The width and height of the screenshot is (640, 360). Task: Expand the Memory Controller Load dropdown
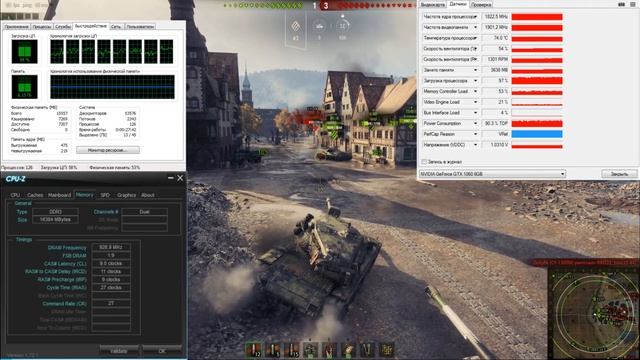(475, 91)
